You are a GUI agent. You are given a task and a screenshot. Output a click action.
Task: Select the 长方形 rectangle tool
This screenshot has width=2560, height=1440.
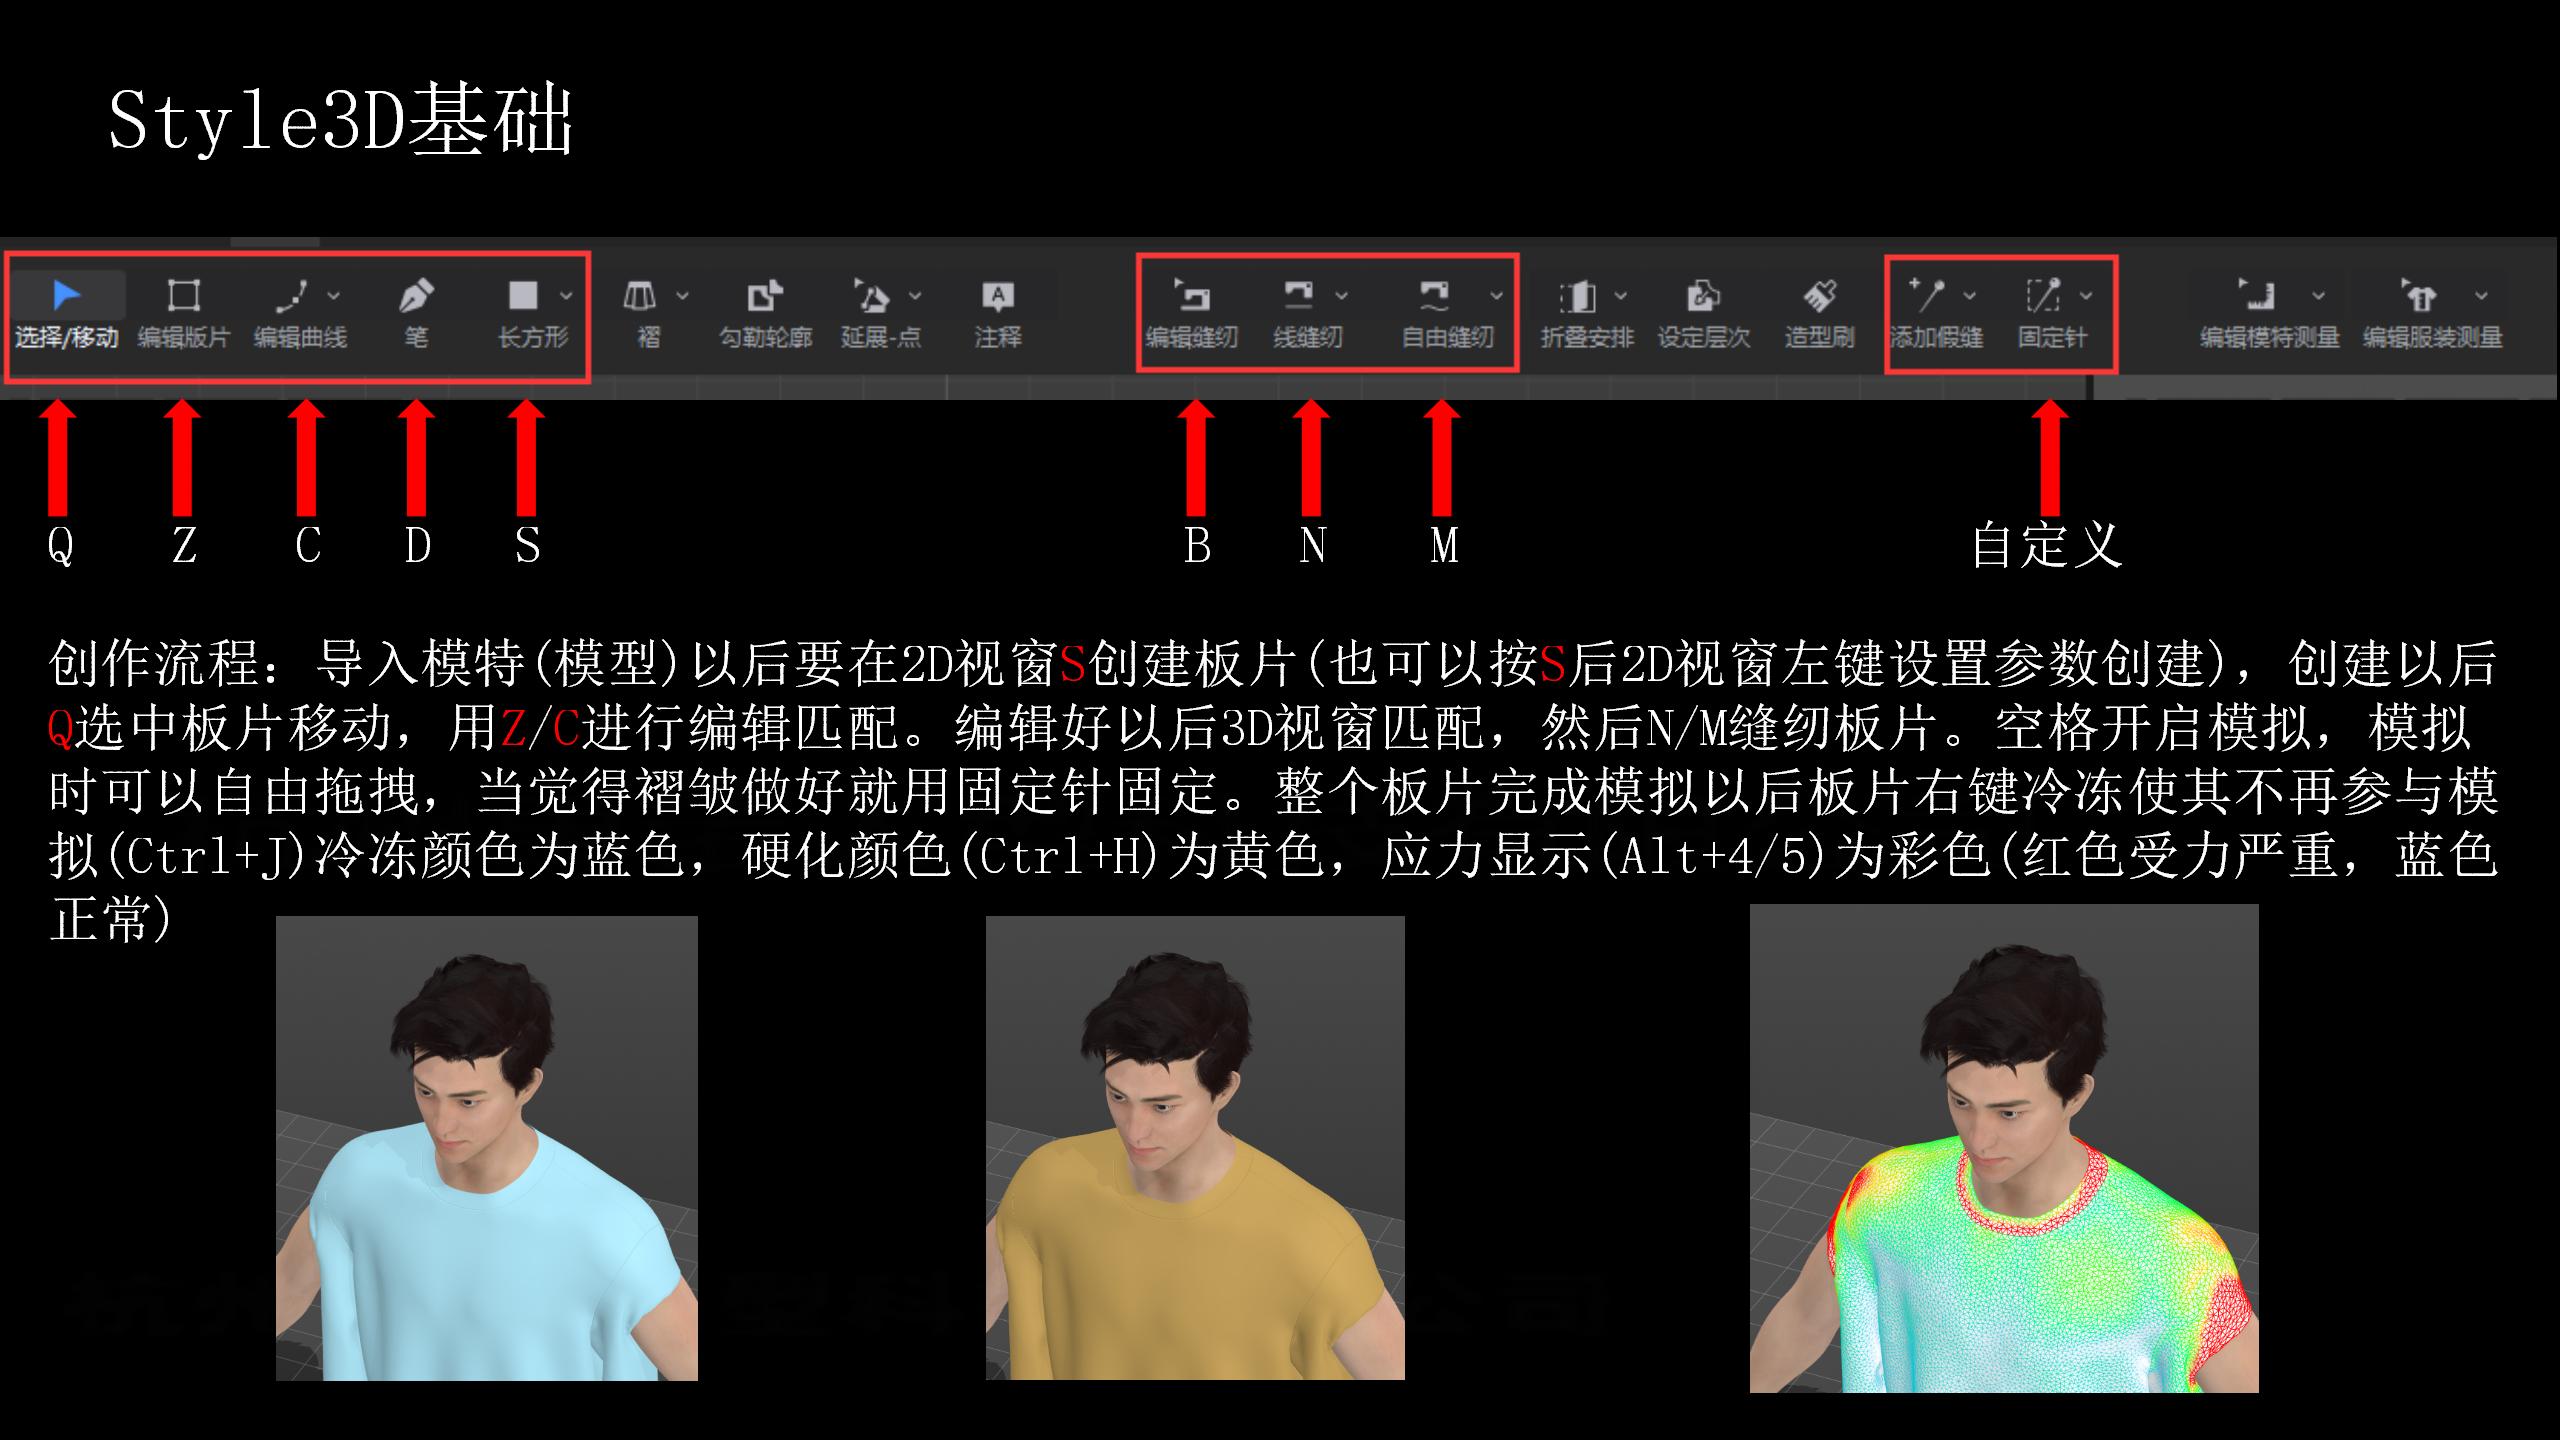(x=532, y=312)
